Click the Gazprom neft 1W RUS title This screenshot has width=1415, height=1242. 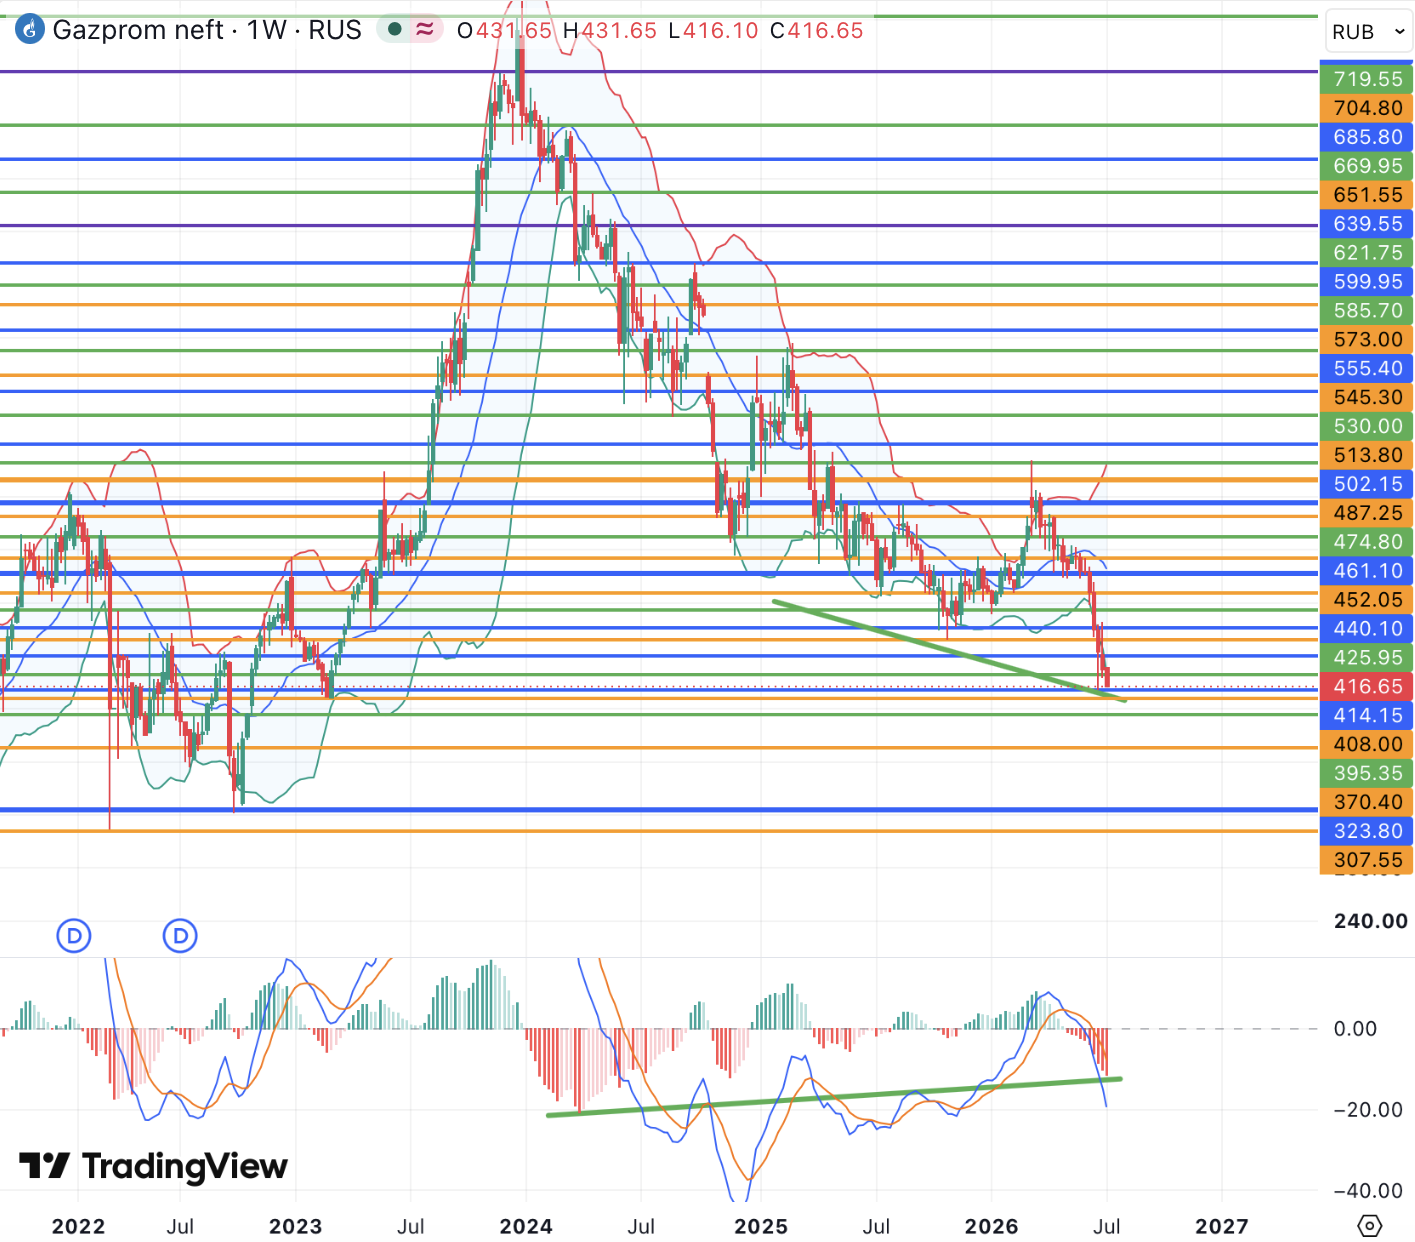pos(207,30)
